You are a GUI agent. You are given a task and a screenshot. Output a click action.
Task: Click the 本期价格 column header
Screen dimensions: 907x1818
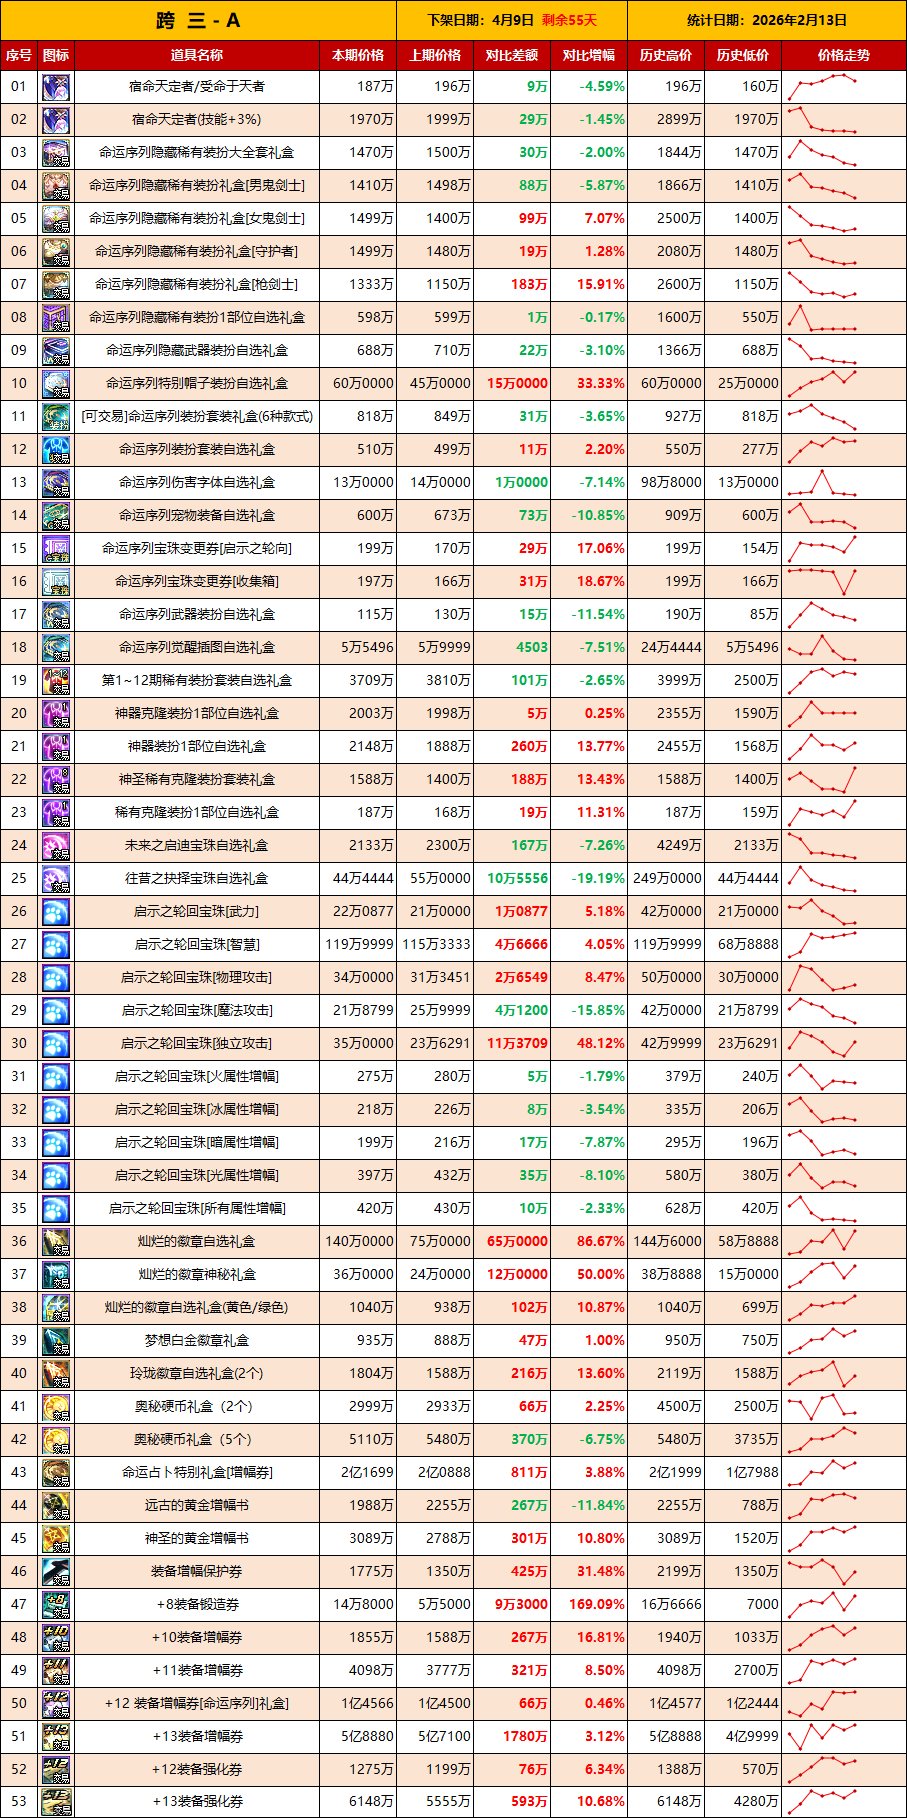point(358,56)
